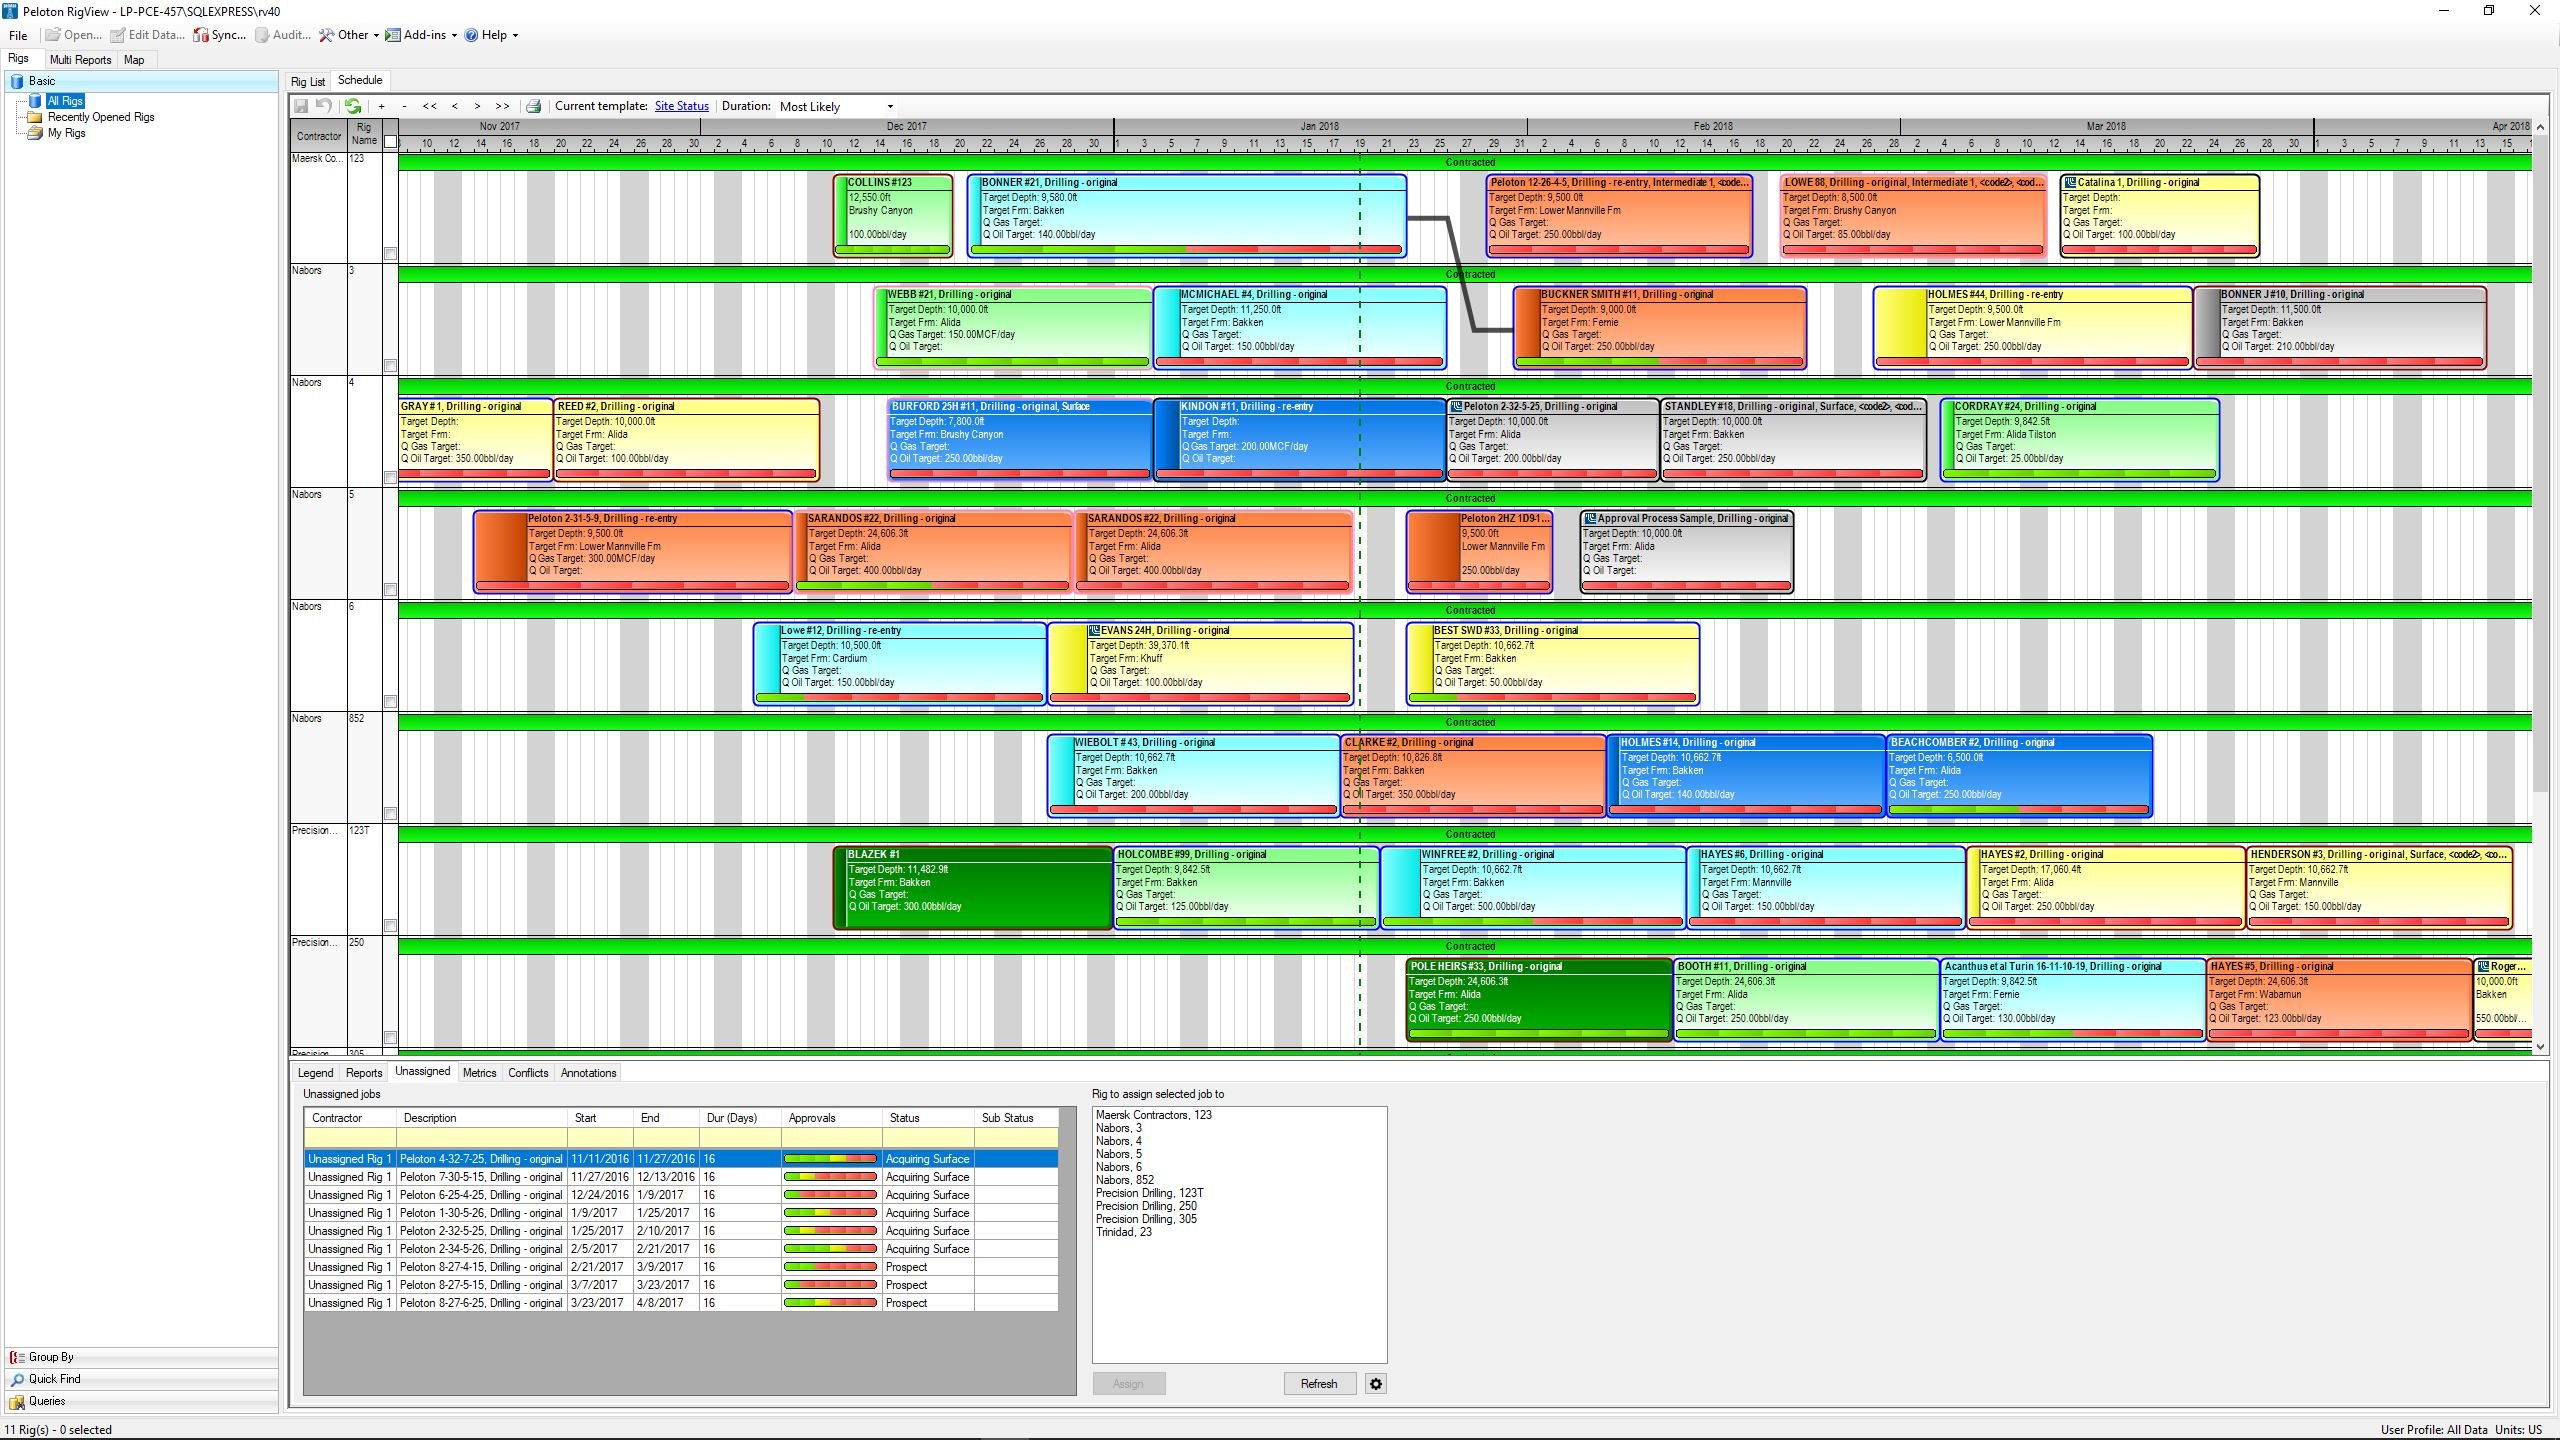The width and height of the screenshot is (2560, 1440).
Task: Click the Schedule tab
Action: click(x=359, y=81)
